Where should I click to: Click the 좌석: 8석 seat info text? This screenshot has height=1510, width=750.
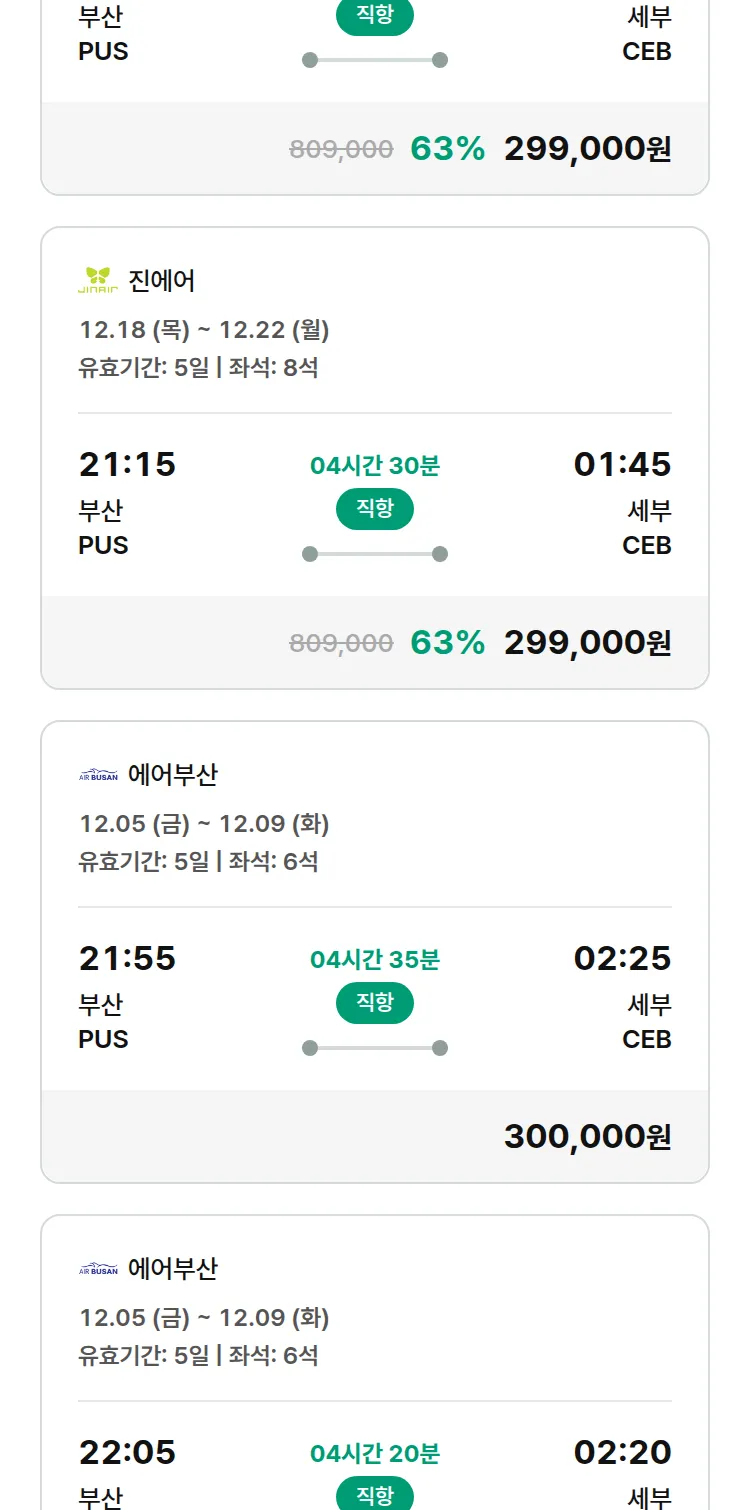click(x=273, y=368)
